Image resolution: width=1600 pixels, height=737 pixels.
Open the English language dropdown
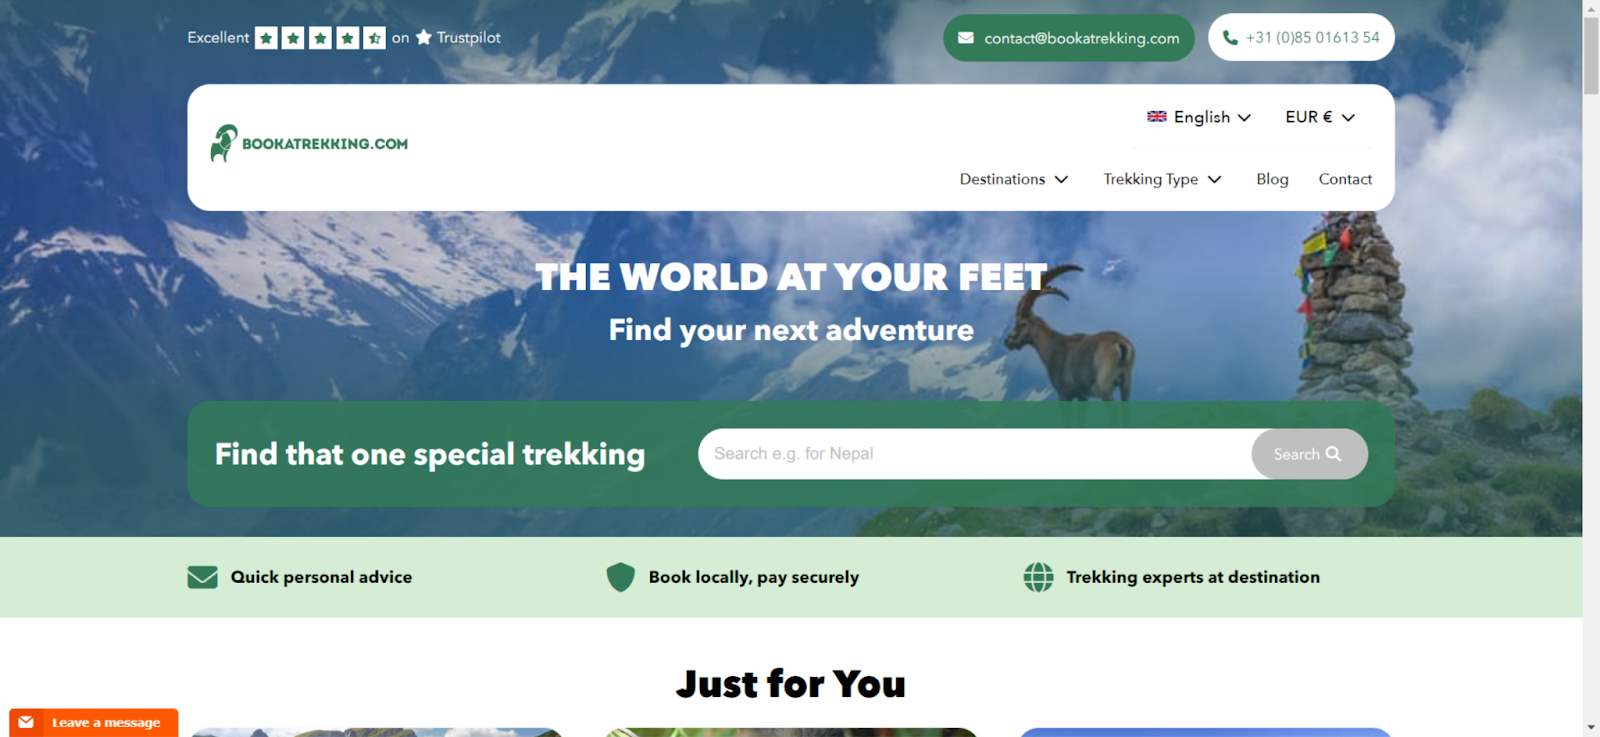click(x=1199, y=117)
